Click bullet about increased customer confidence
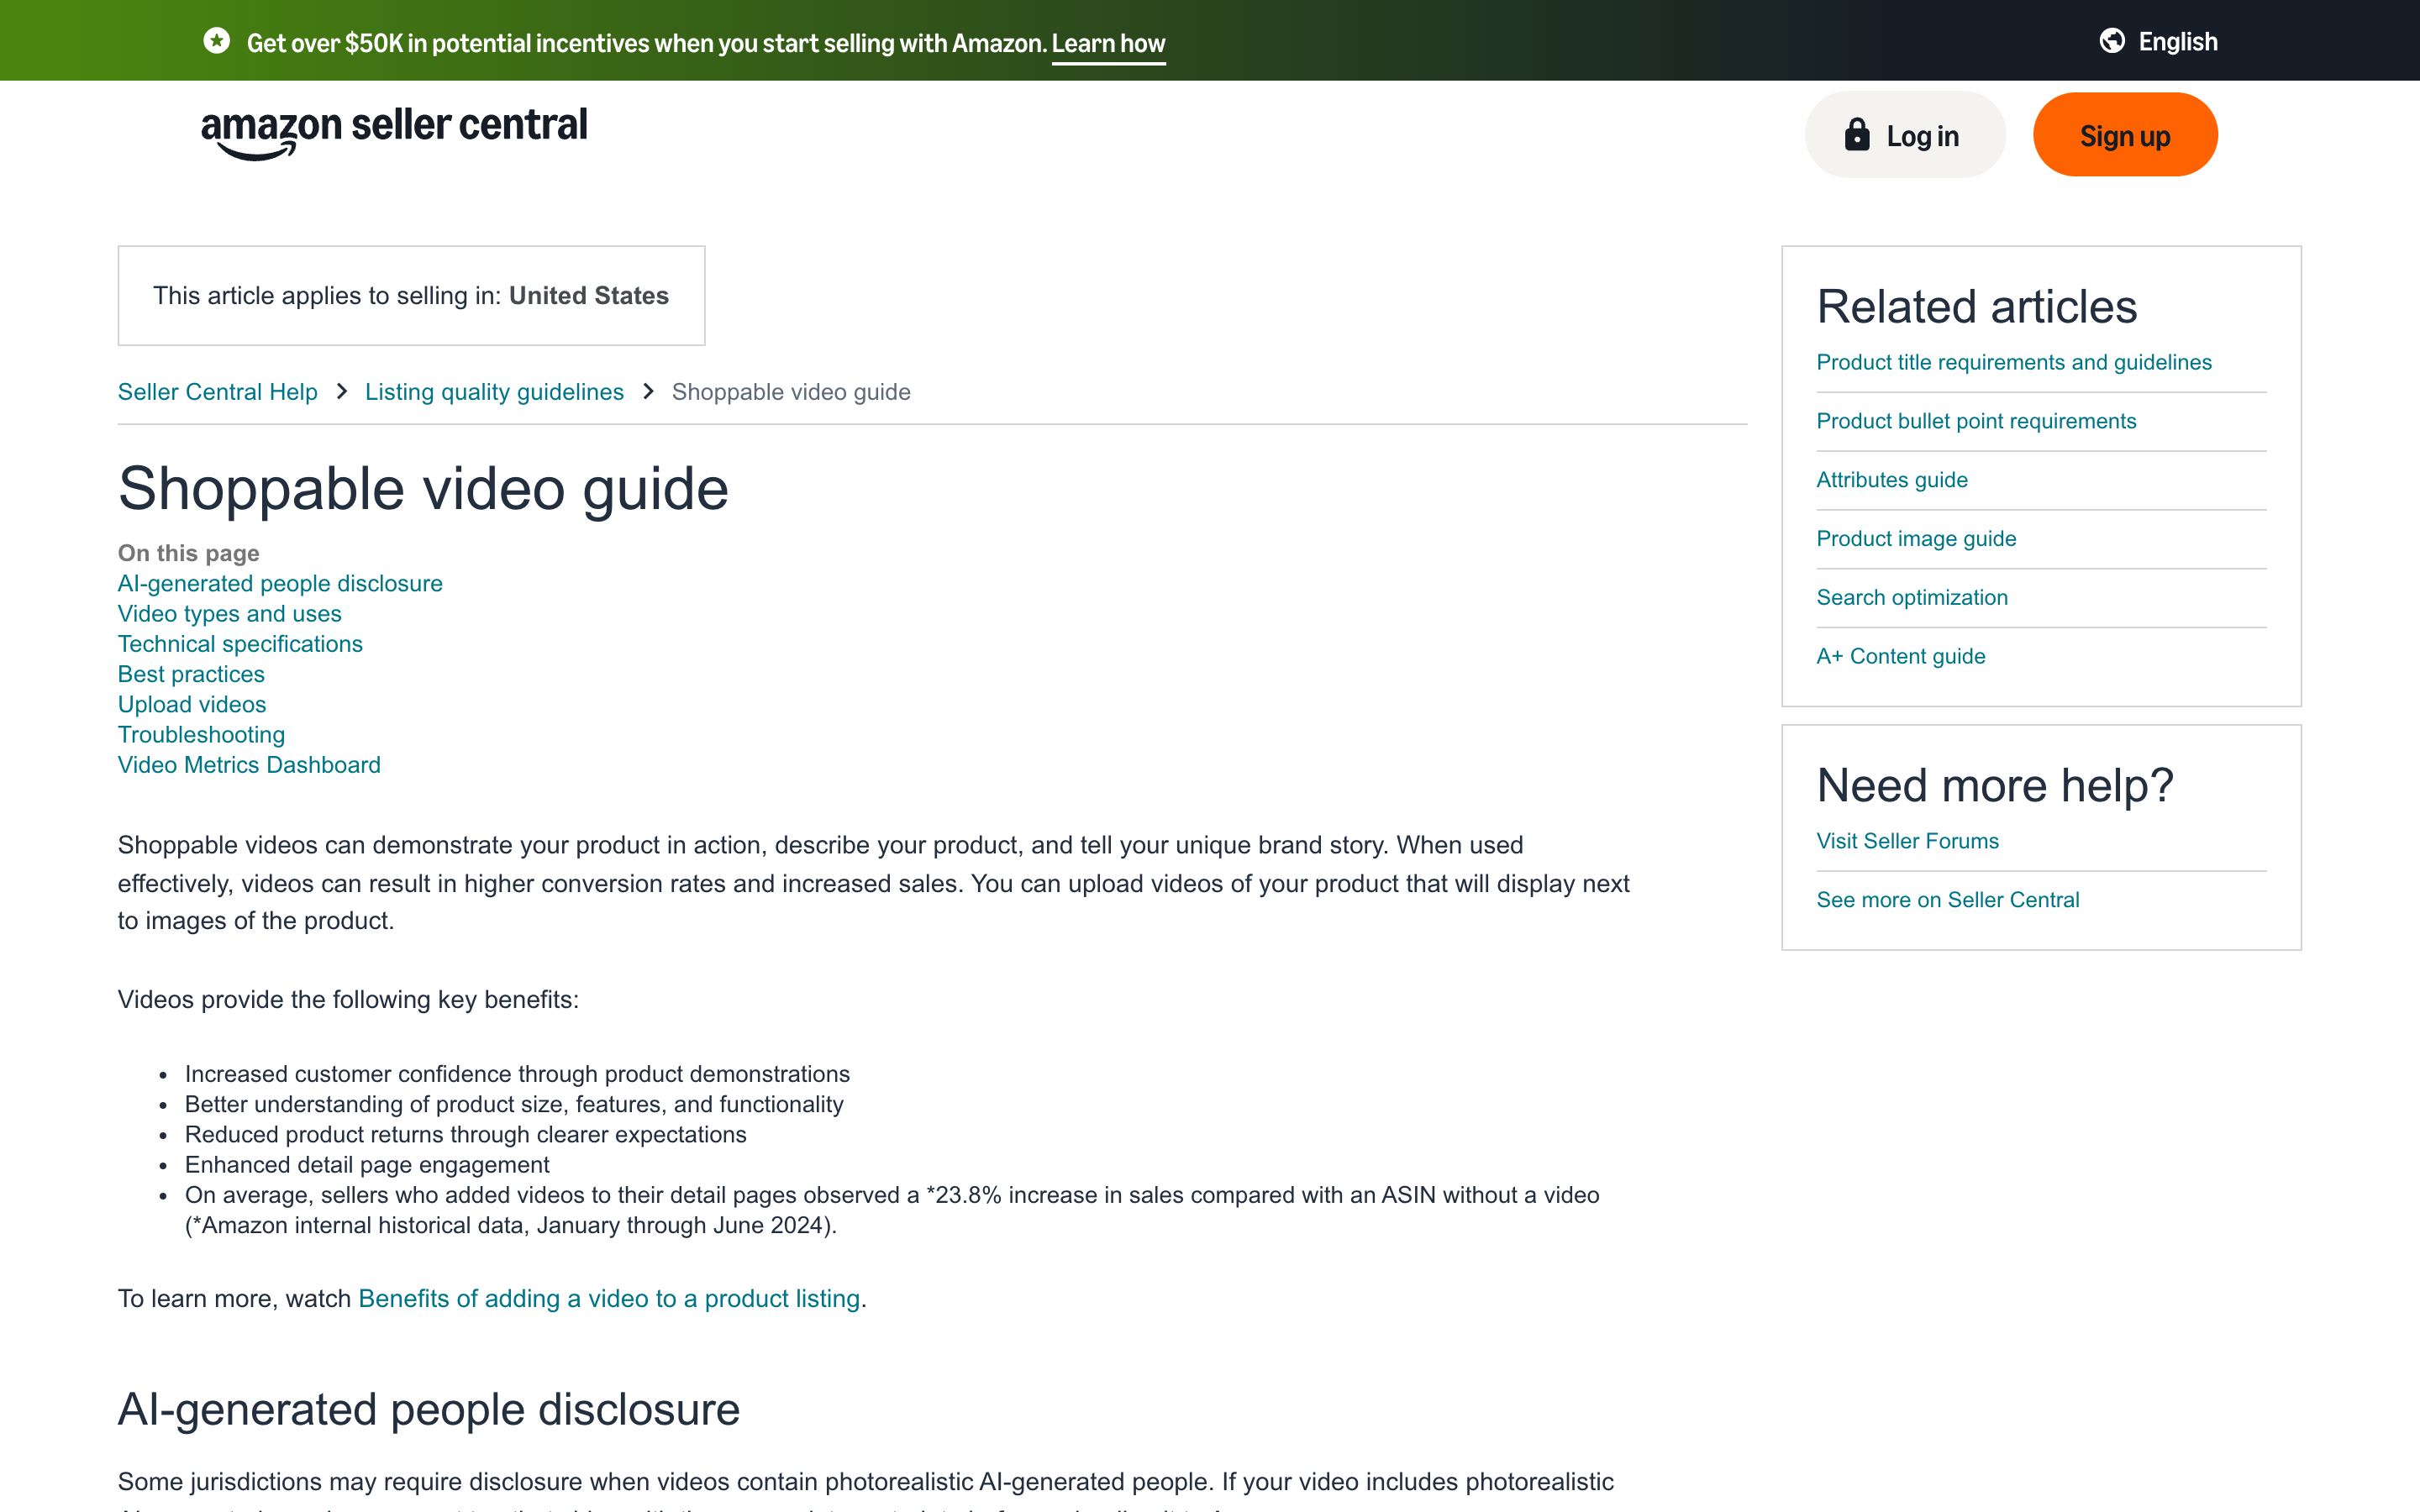Screen dimensions: 2420x1512 517,1074
